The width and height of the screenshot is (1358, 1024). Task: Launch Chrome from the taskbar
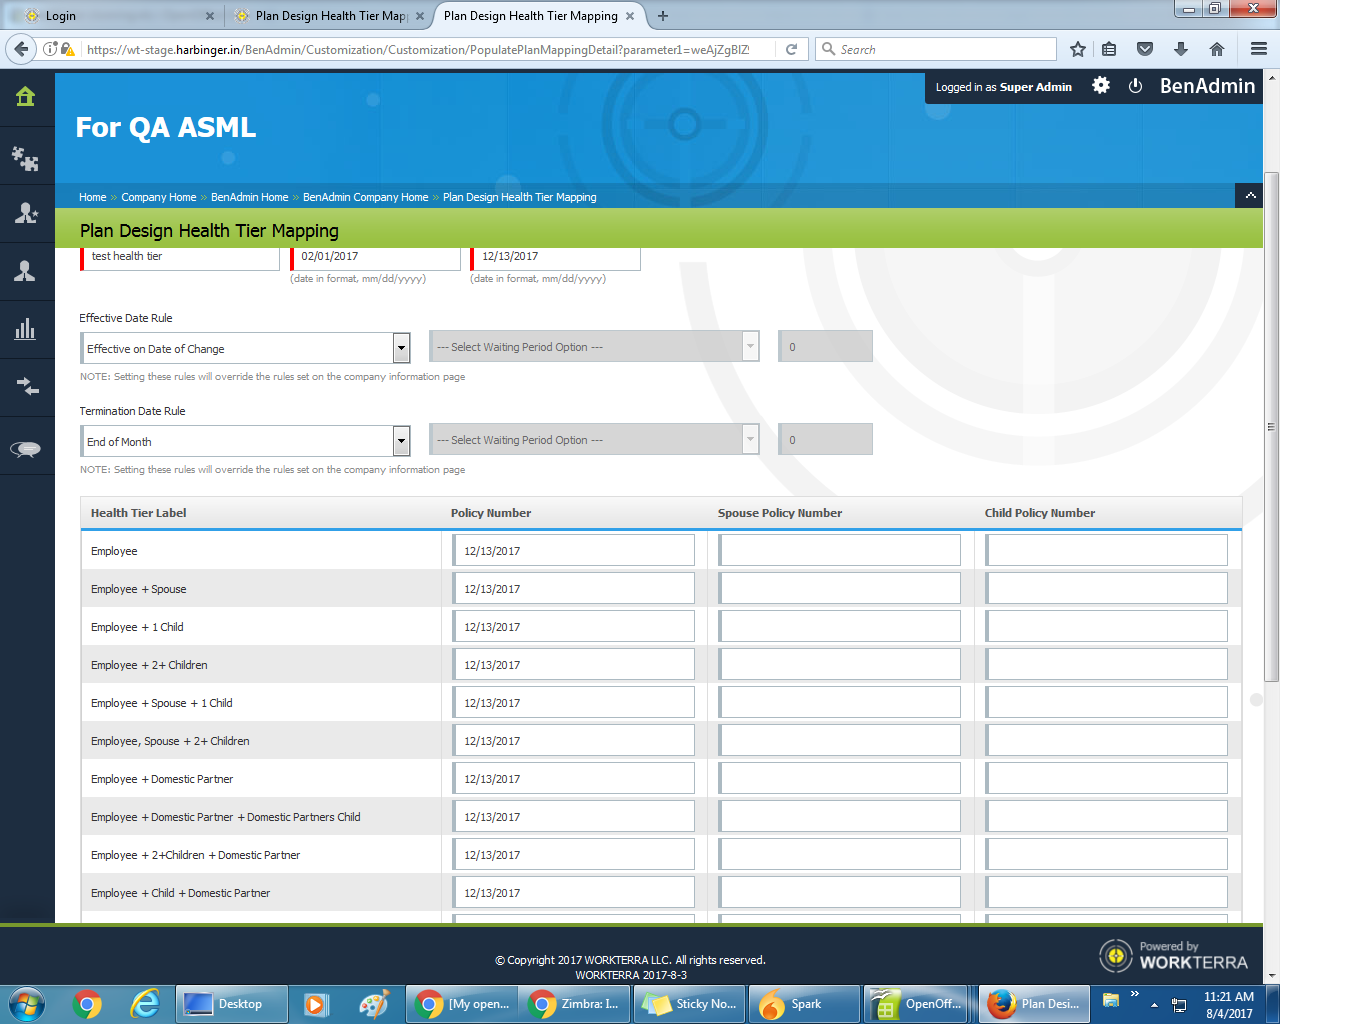tap(88, 1004)
